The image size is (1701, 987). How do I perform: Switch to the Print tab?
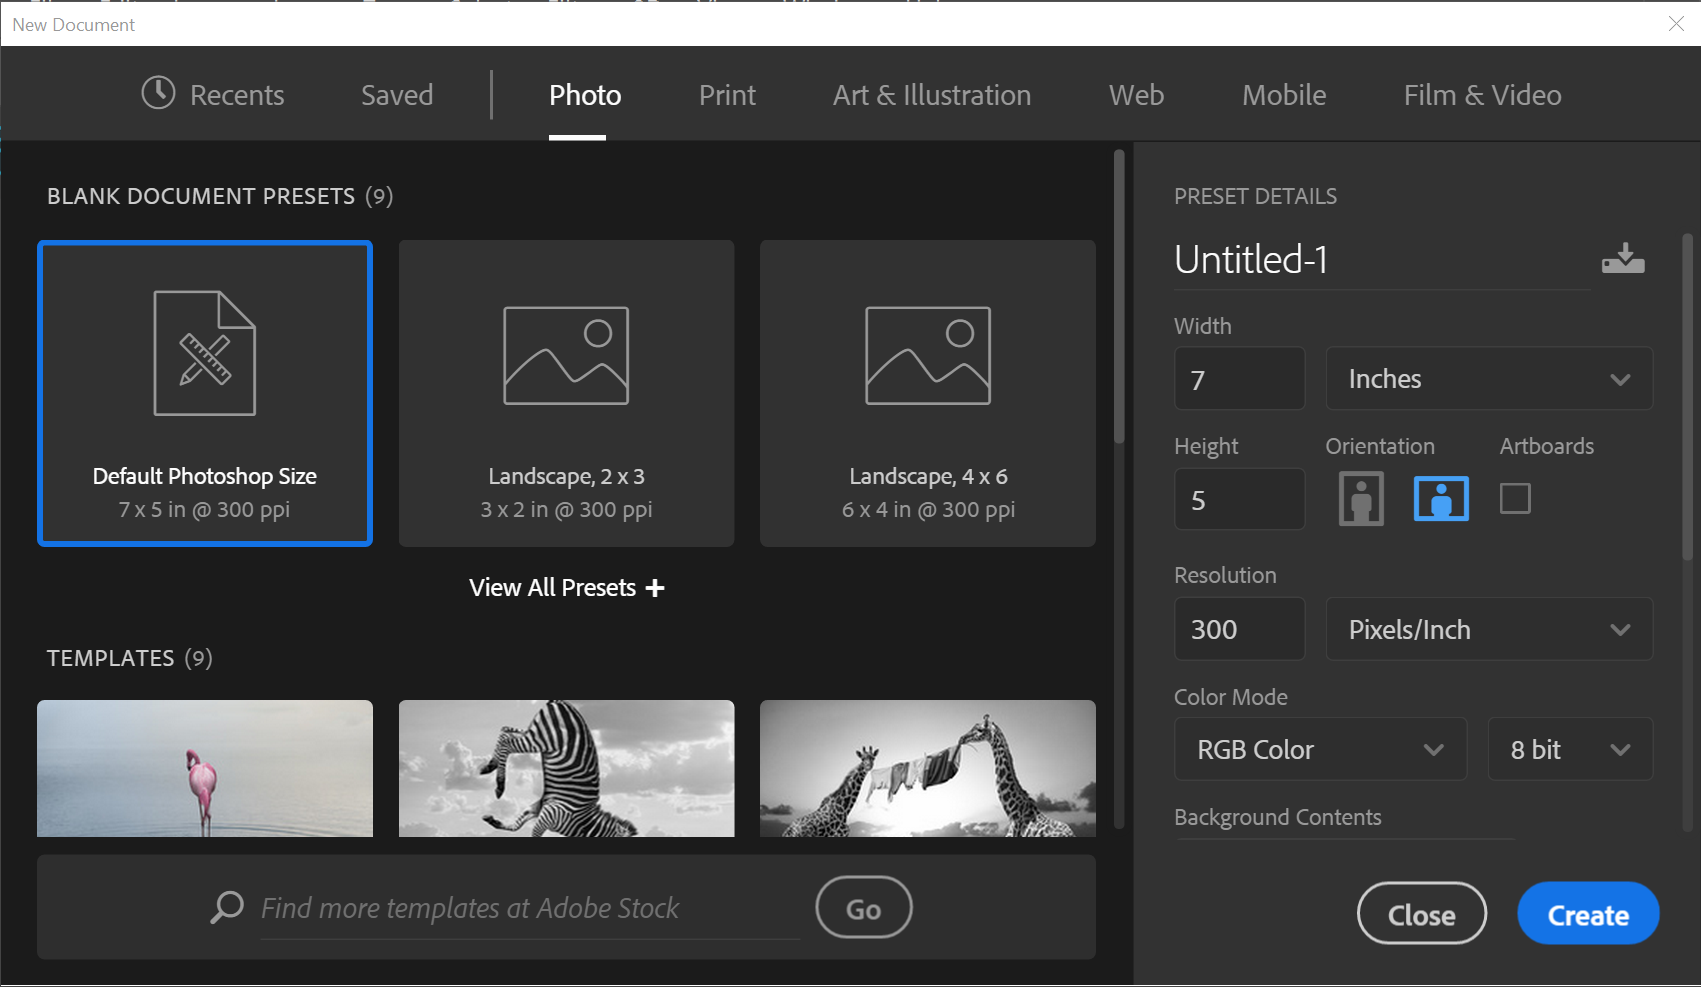tap(727, 94)
